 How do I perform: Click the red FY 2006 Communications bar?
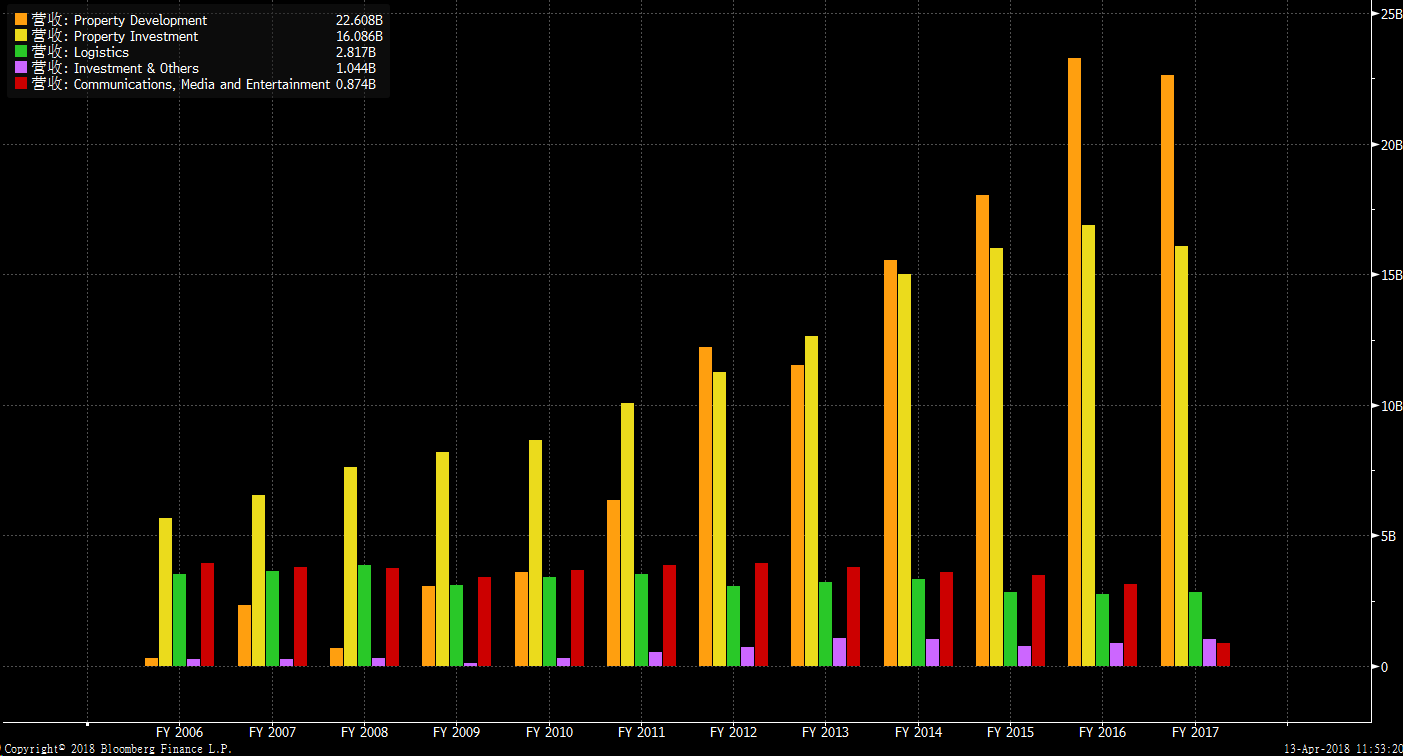pyautogui.click(x=207, y=614)
